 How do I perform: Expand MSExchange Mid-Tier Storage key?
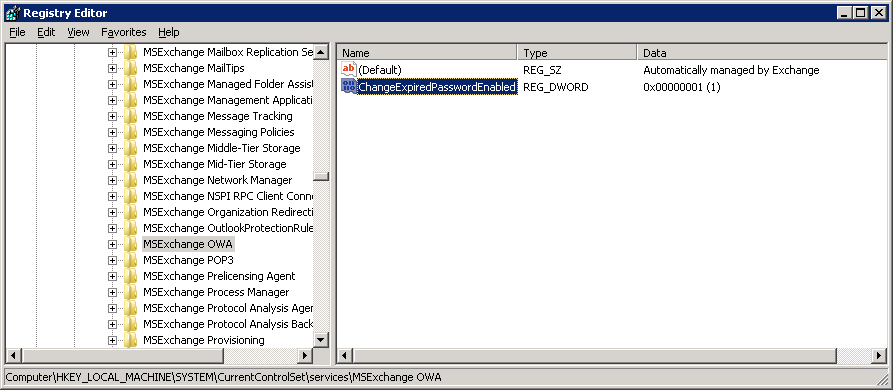tap(112, 164)
